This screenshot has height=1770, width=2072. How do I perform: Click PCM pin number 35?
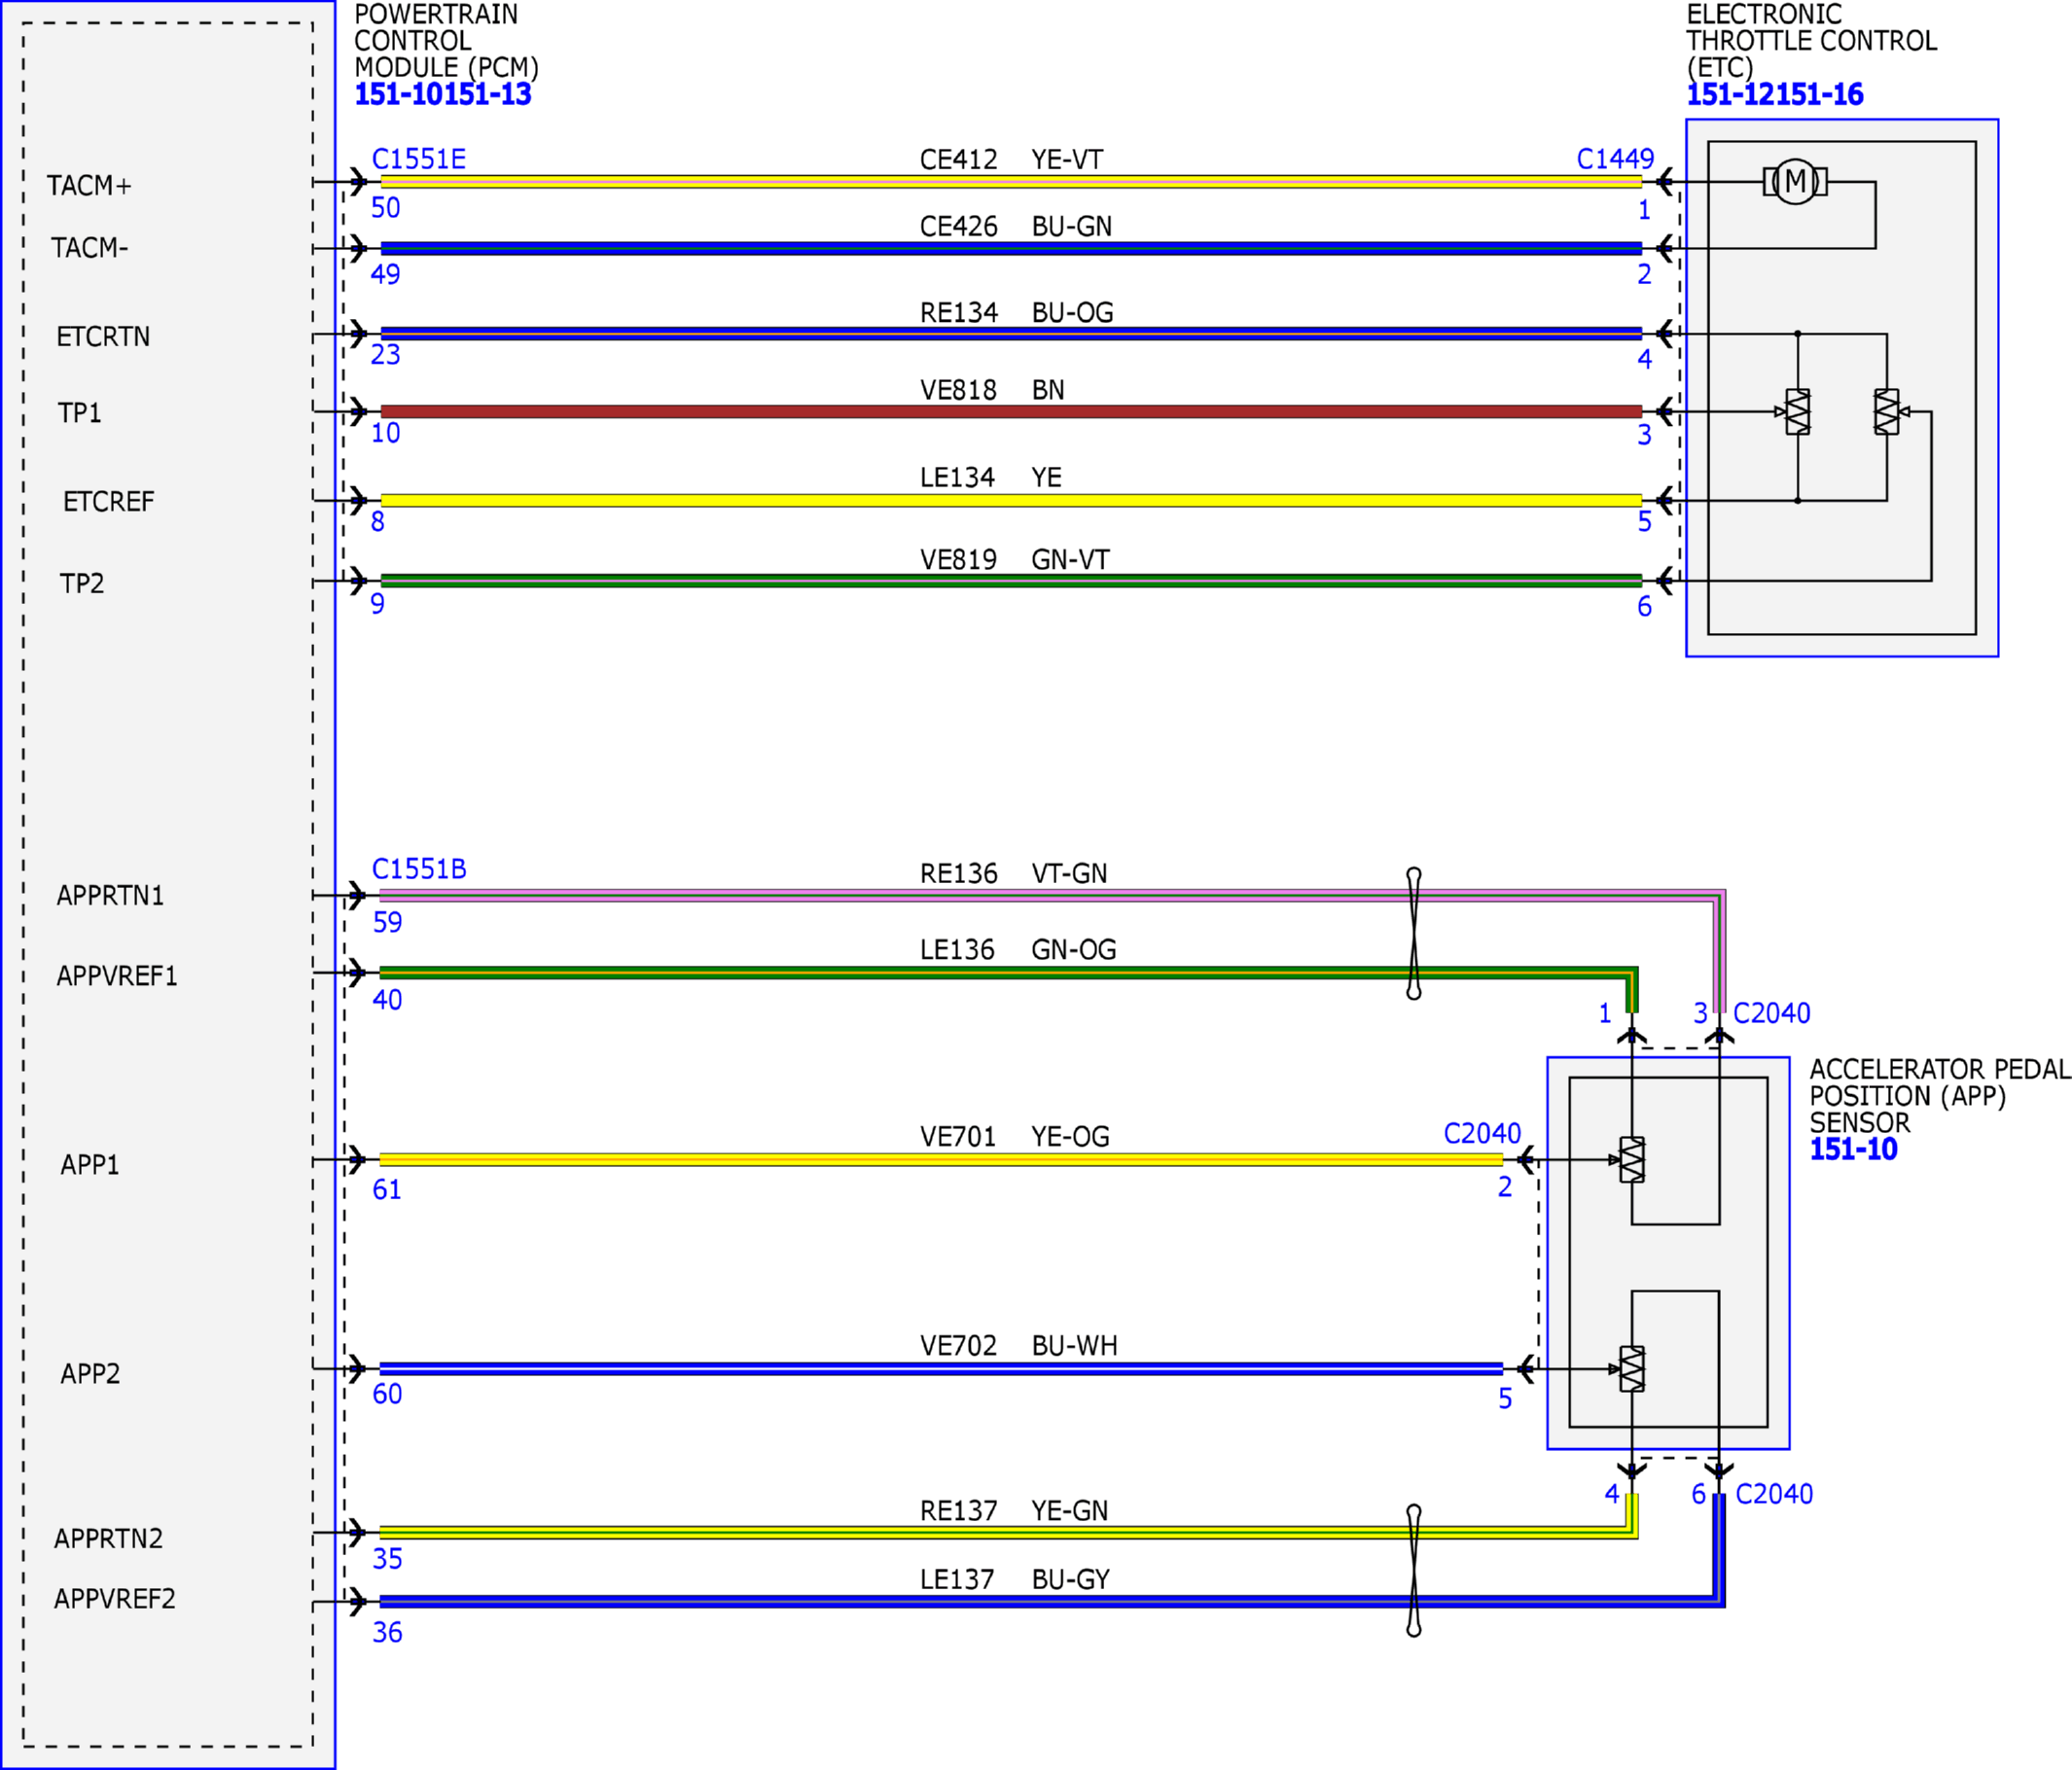387,1559
